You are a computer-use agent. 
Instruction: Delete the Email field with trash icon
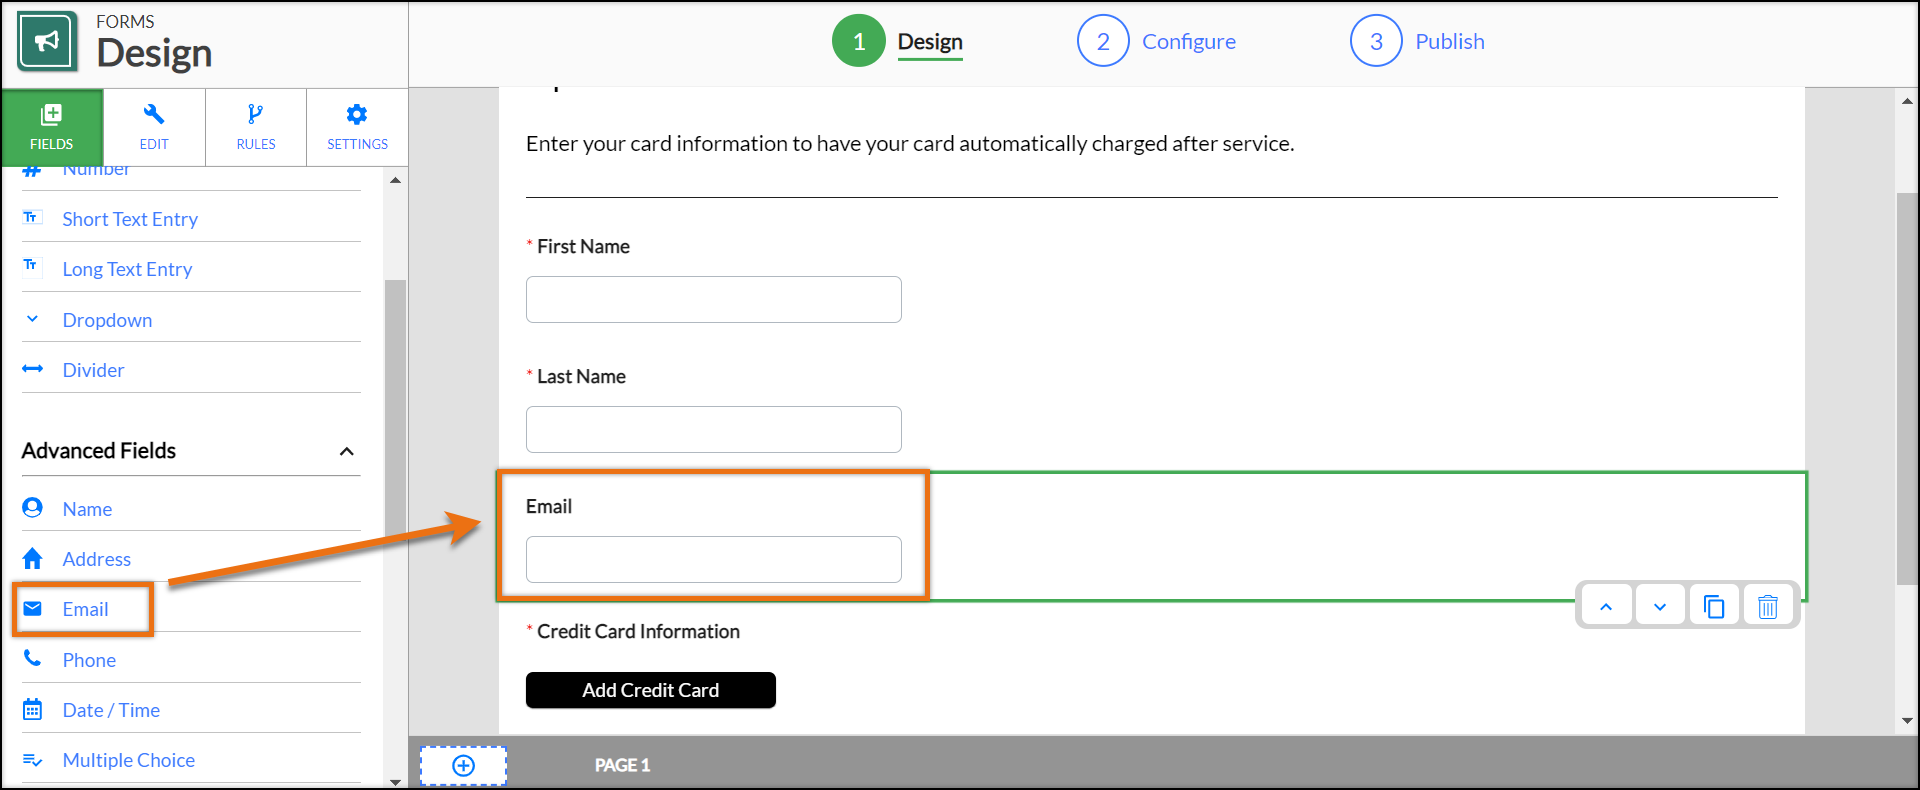point(1768,605)
